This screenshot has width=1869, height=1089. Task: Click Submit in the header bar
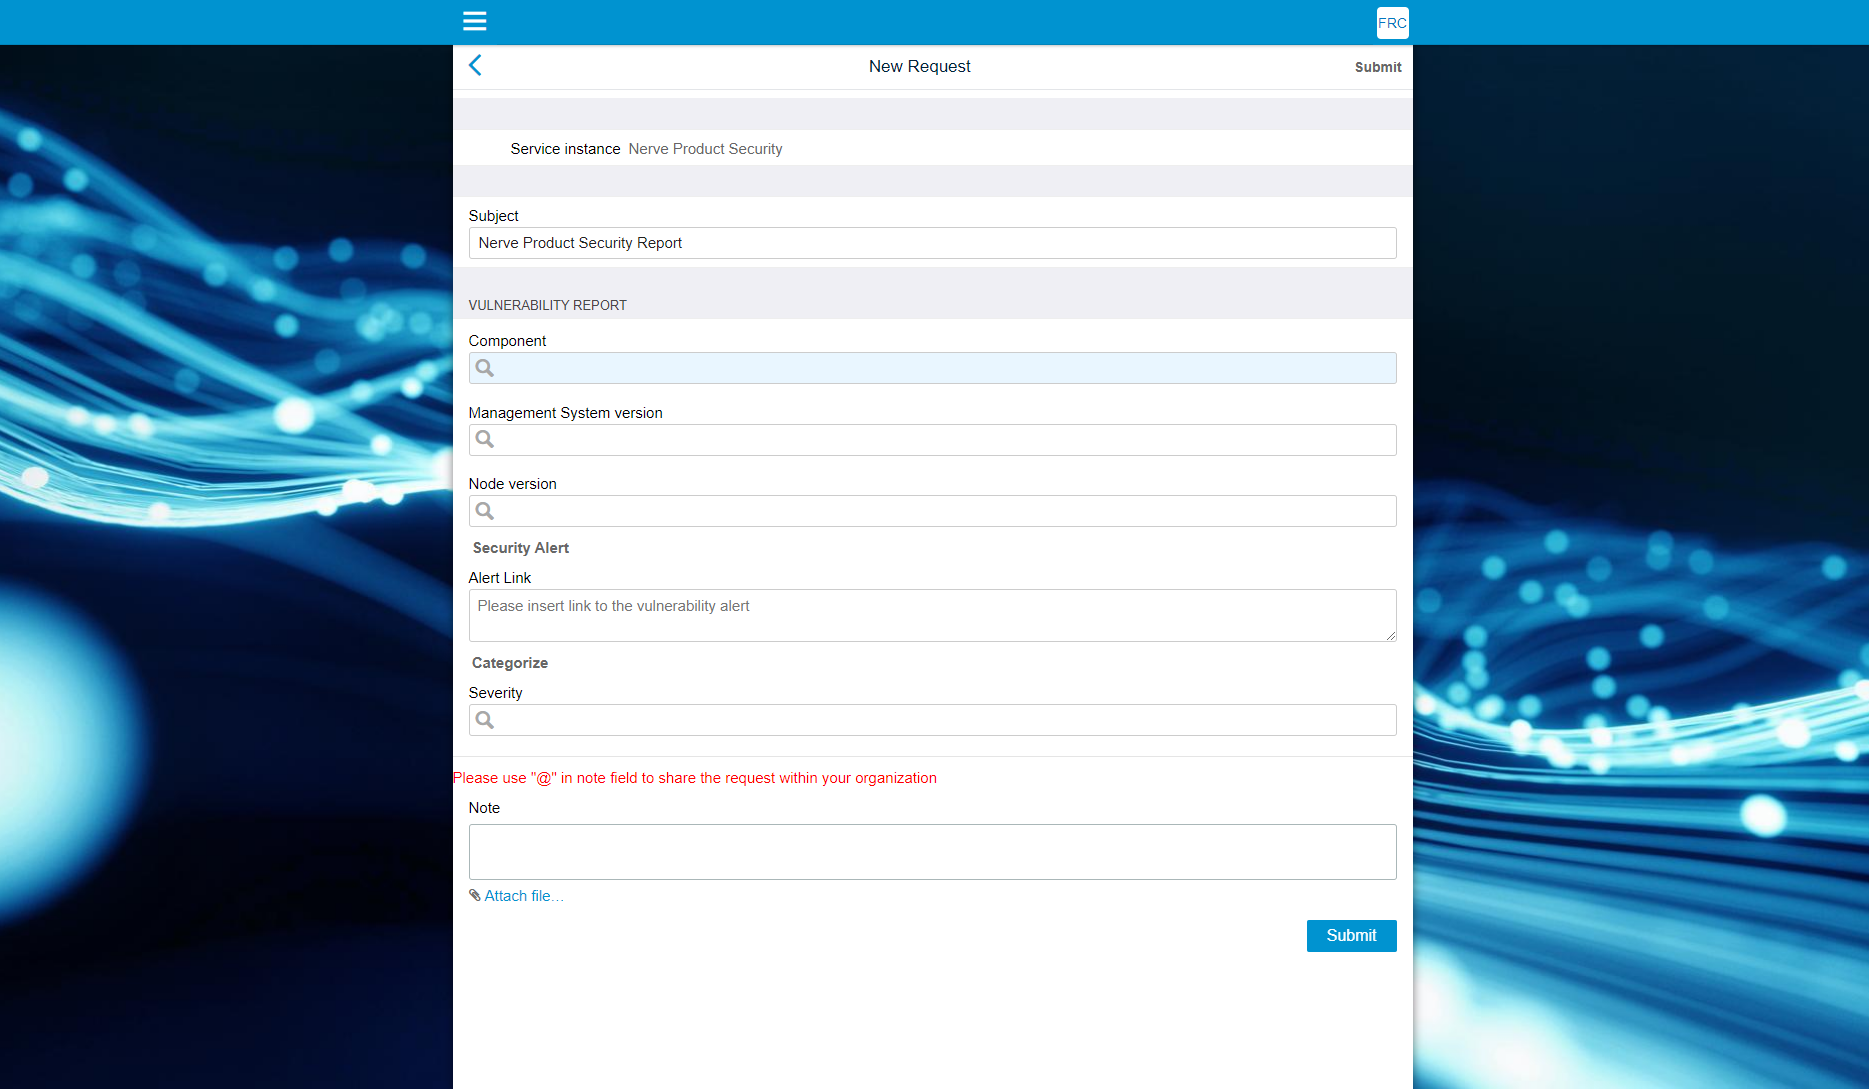[1377, 67]
